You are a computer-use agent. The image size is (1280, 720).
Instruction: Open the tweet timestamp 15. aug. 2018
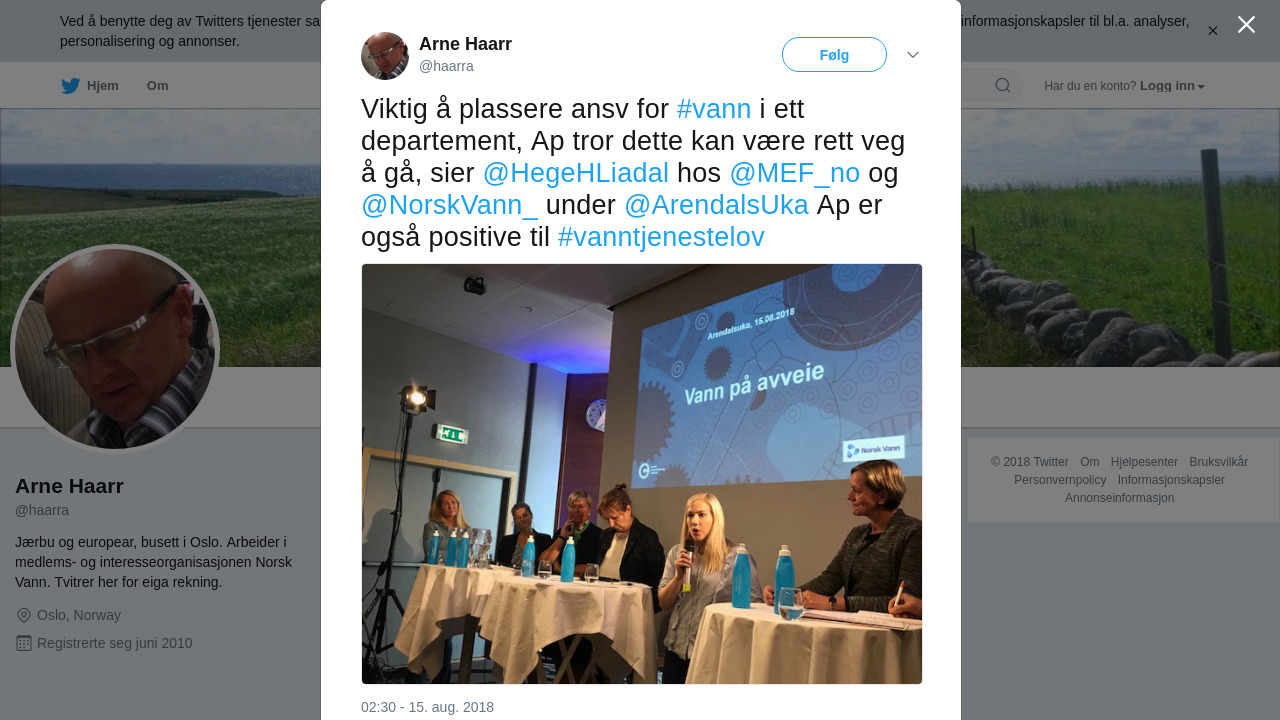(x=427, y=707)
